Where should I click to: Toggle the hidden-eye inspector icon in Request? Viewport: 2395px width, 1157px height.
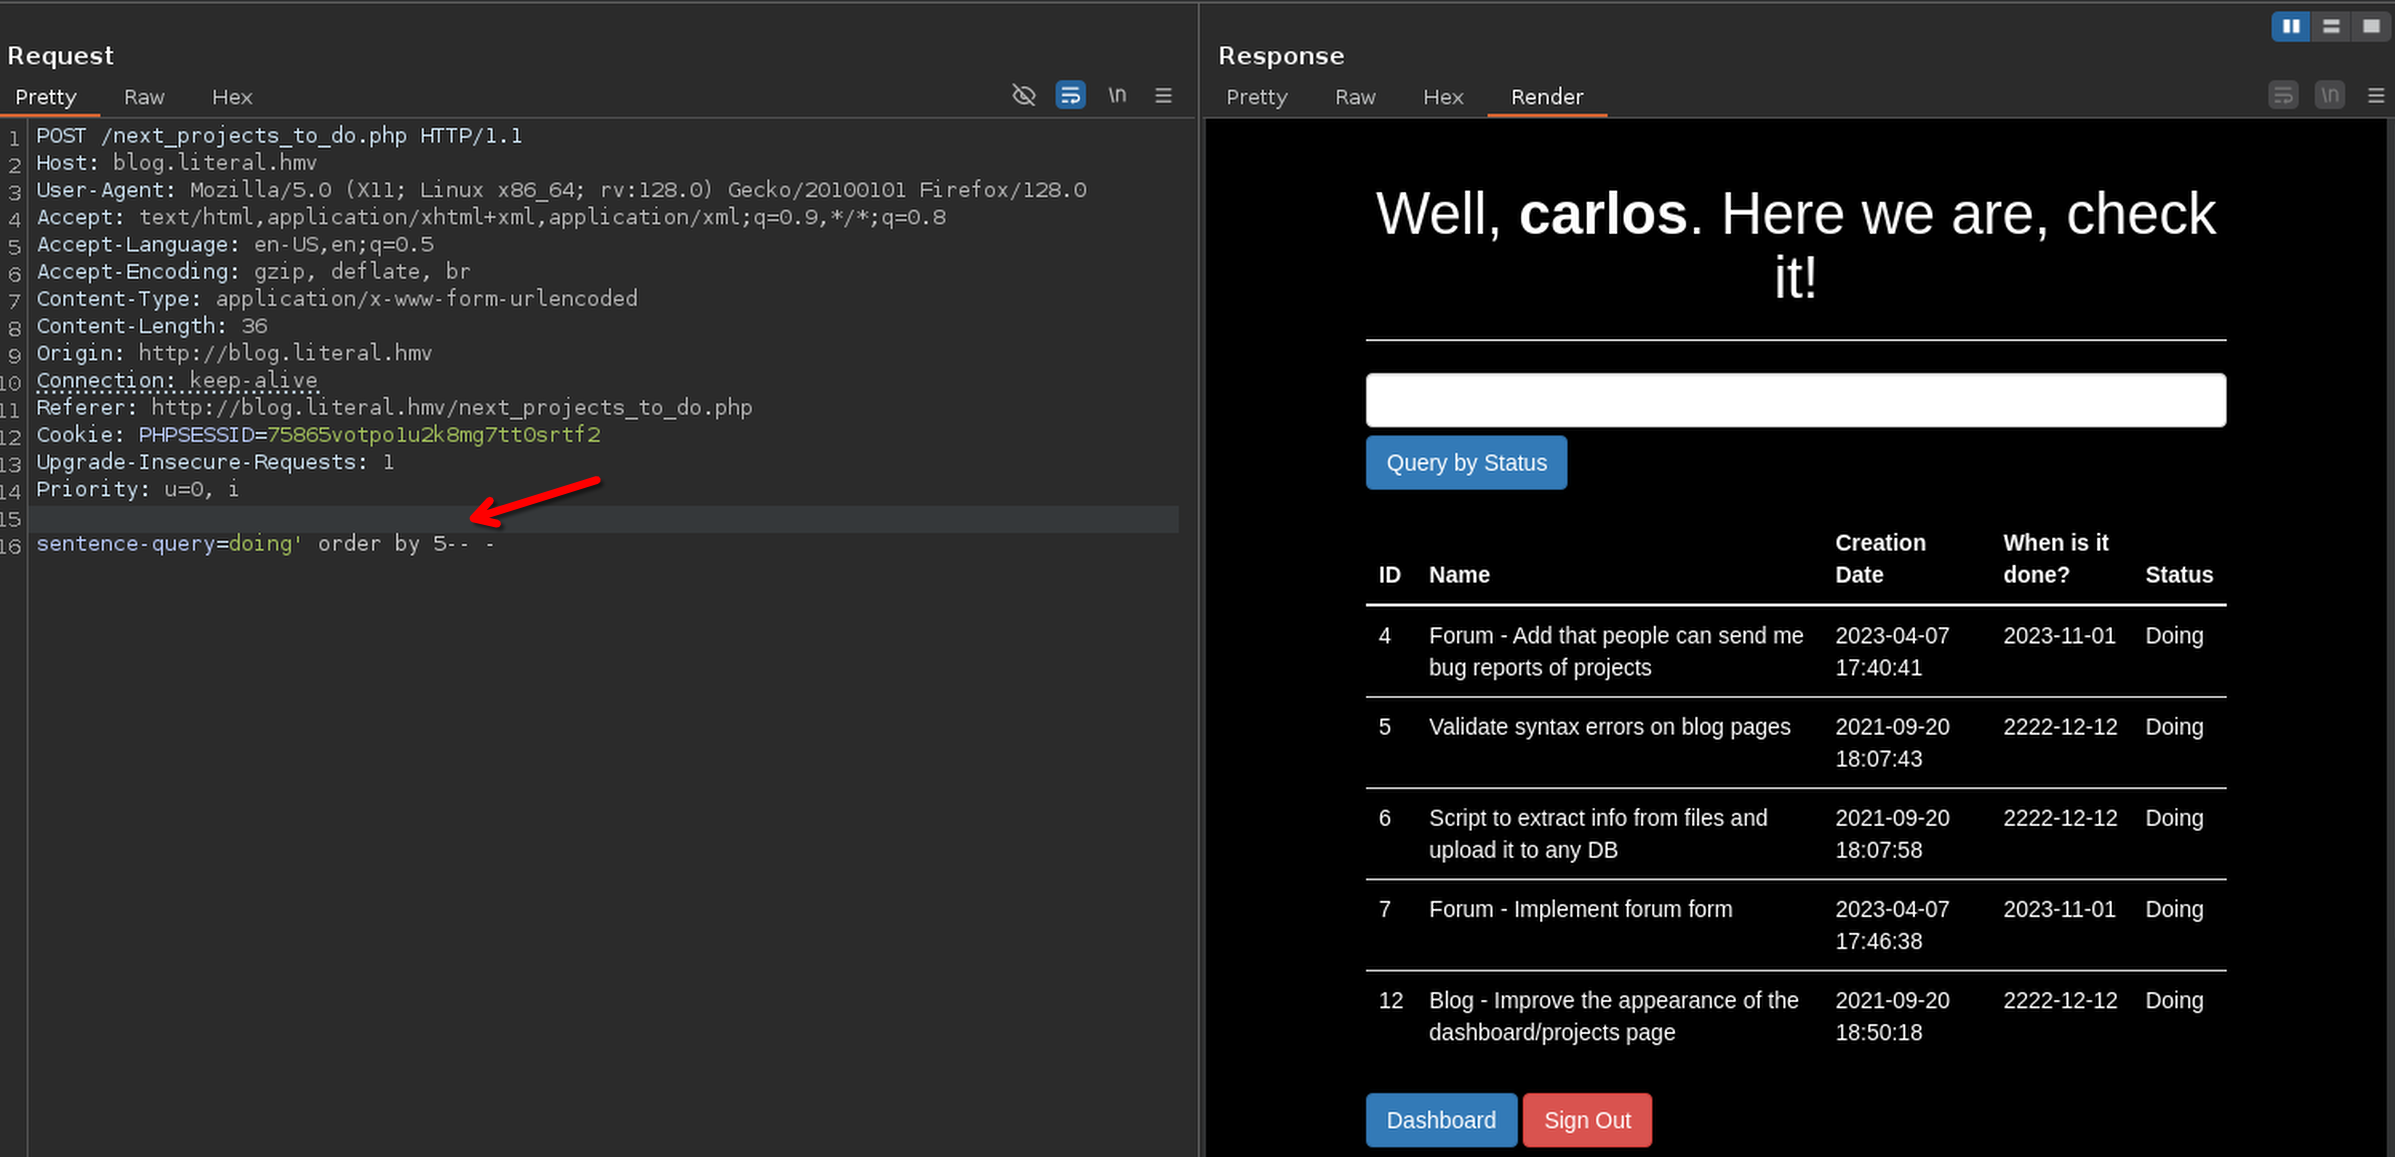1023,95
